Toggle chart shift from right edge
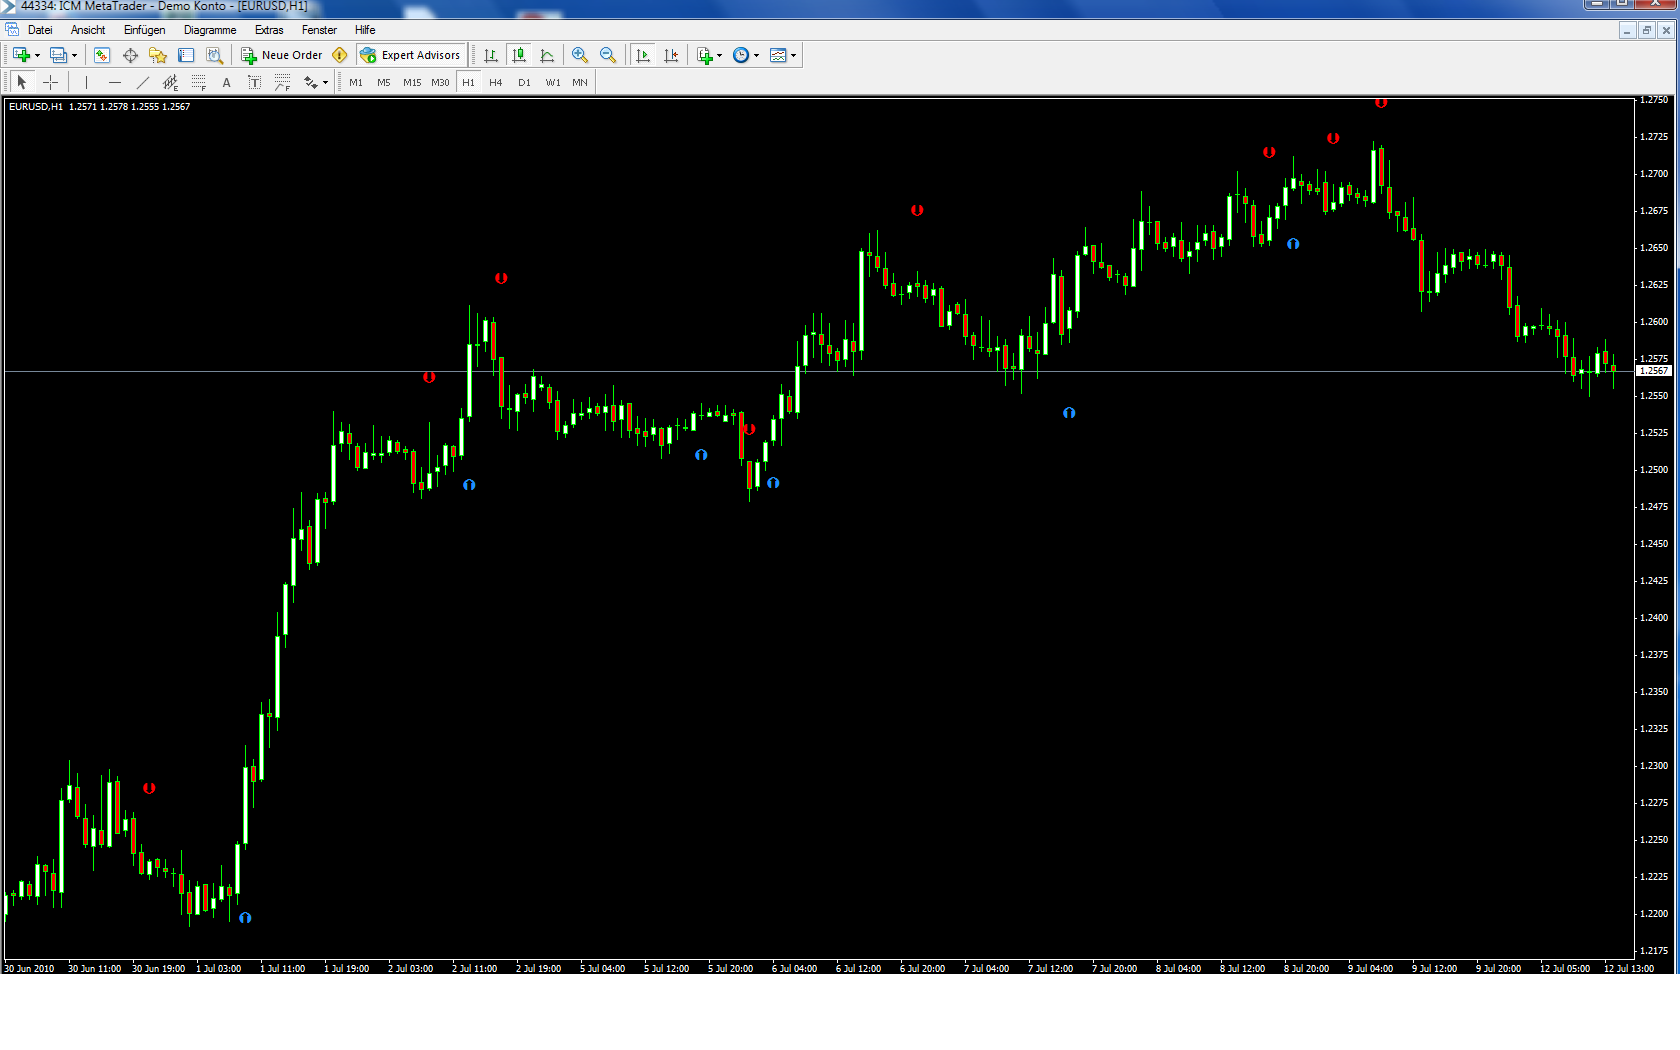The image size is (1680, 1050). click(671, 55)
